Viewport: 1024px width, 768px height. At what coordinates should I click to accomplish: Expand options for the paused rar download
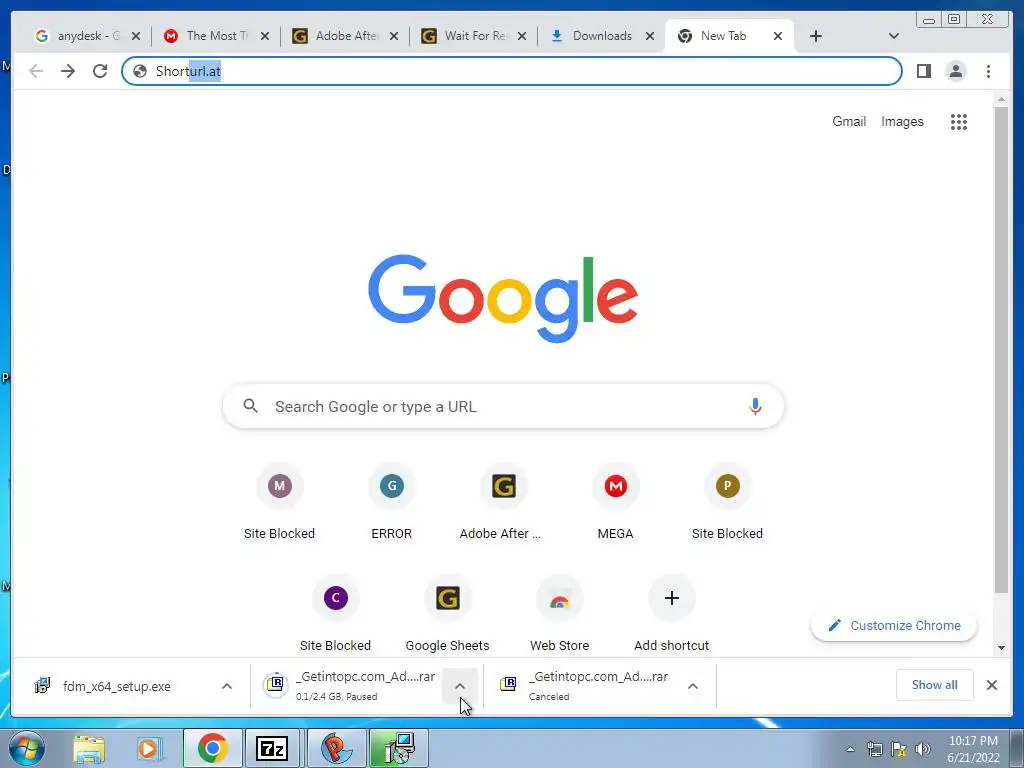tap(460, 686)
